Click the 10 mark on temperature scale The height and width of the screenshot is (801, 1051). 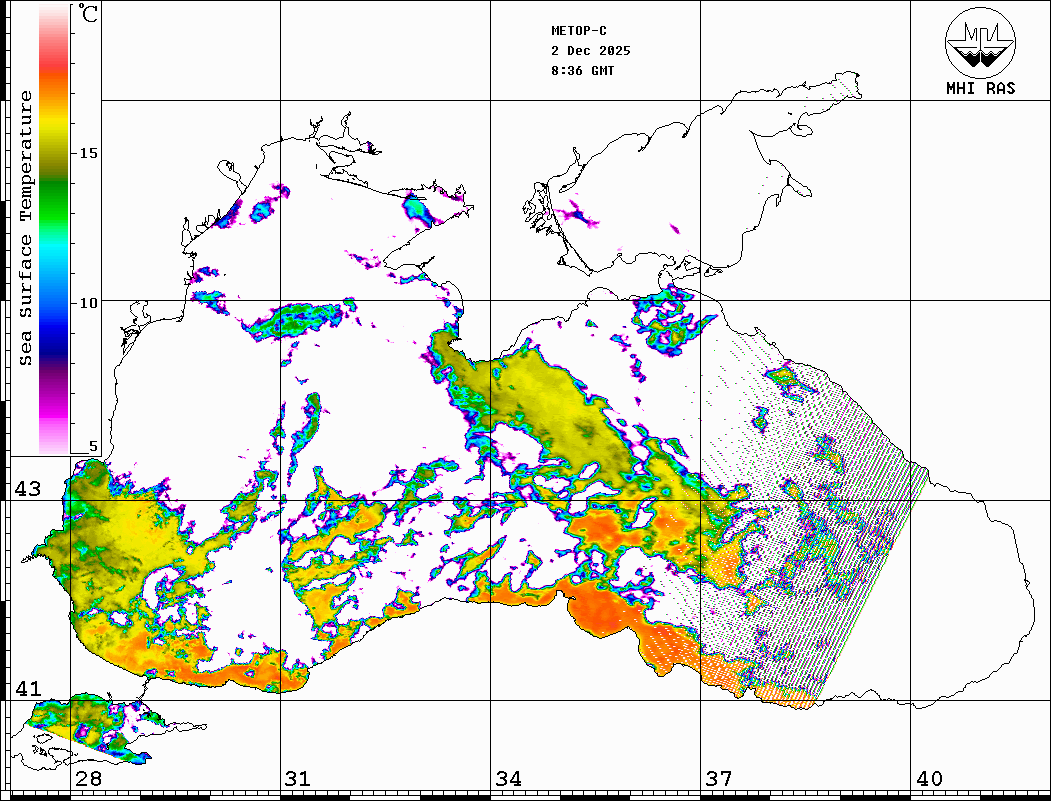pos(89,302)
